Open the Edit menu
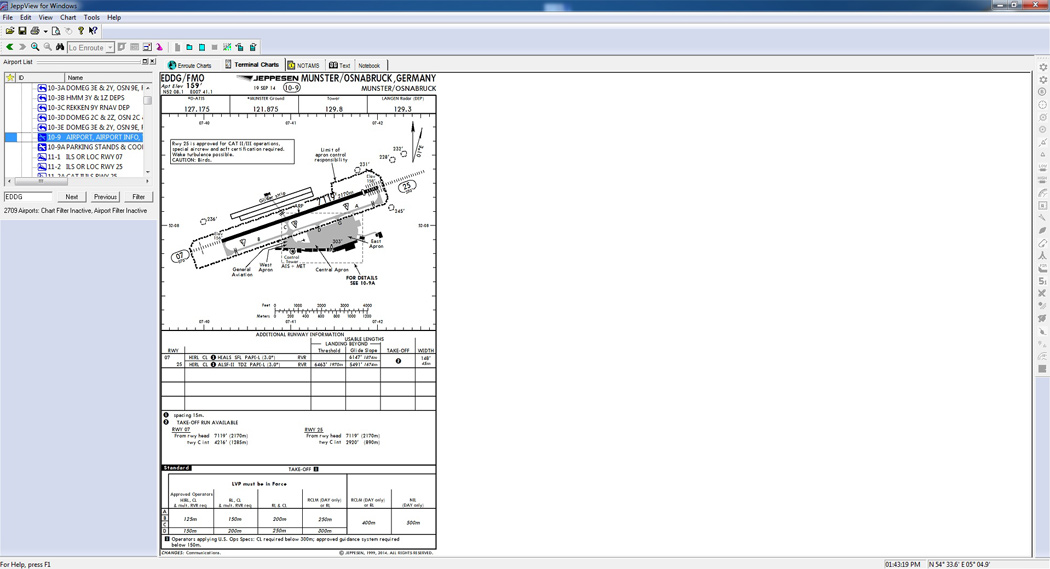This screenshot has width=1050, height=569. 25,17
